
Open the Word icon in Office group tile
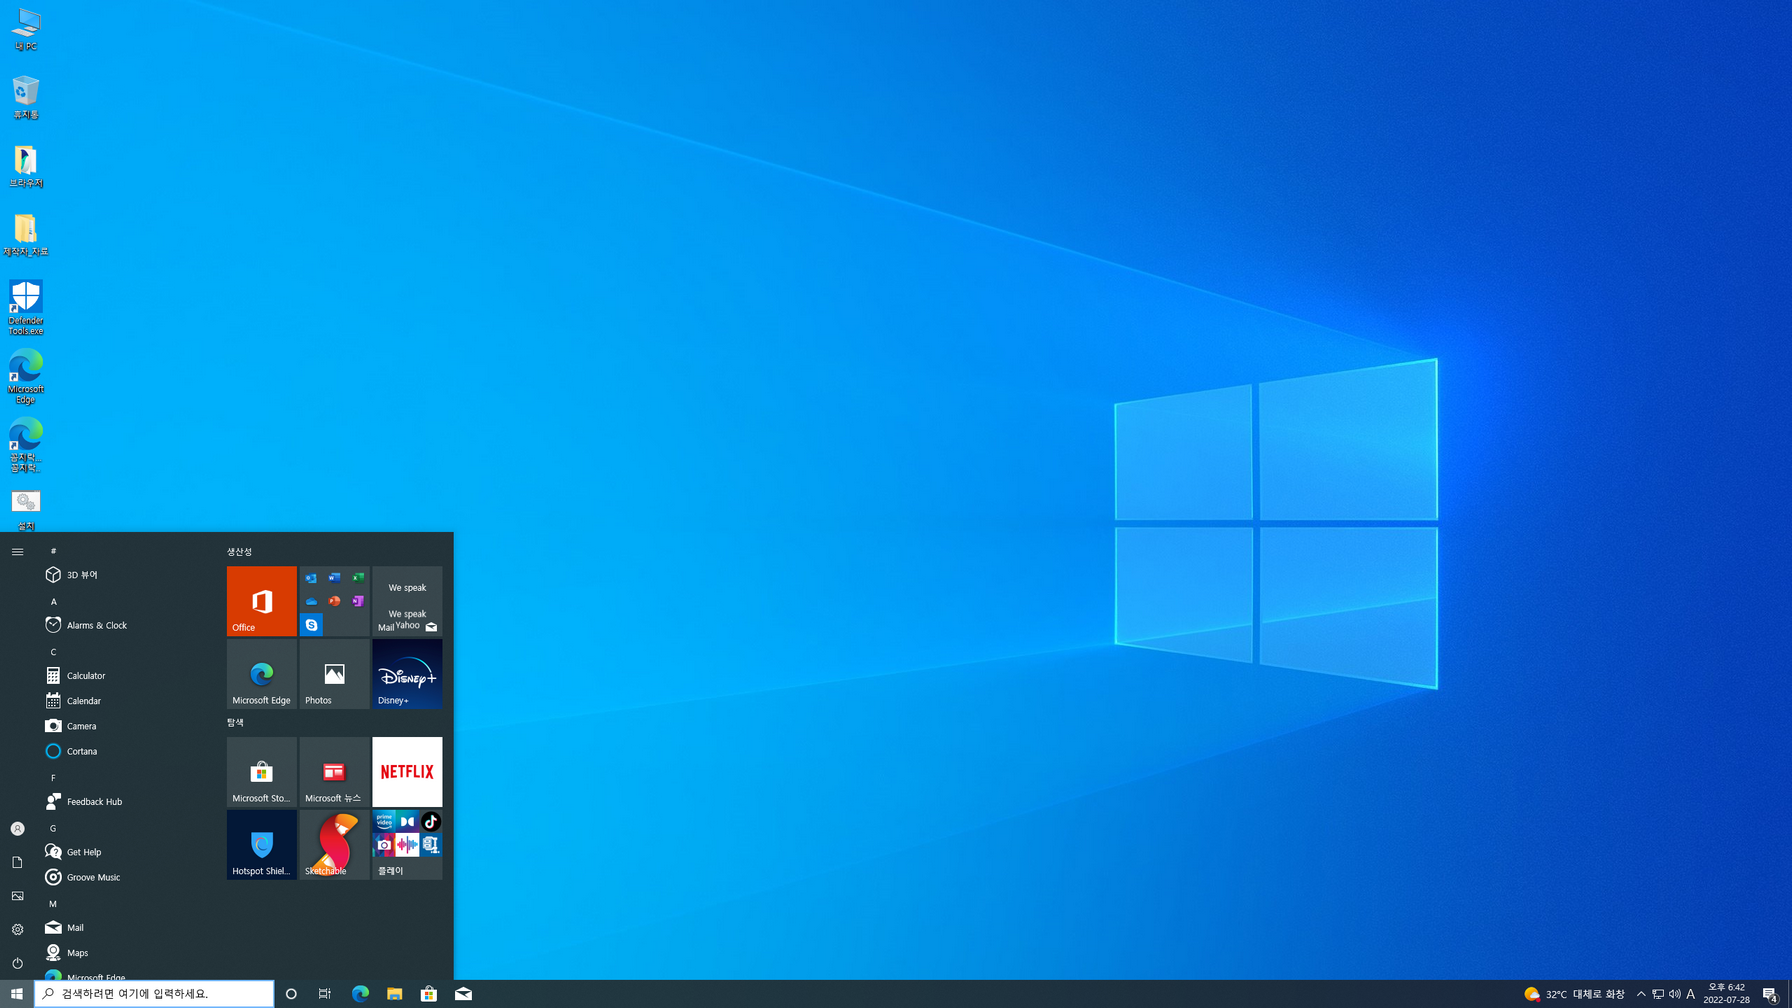pyautogui.click(x=335, y=578)
